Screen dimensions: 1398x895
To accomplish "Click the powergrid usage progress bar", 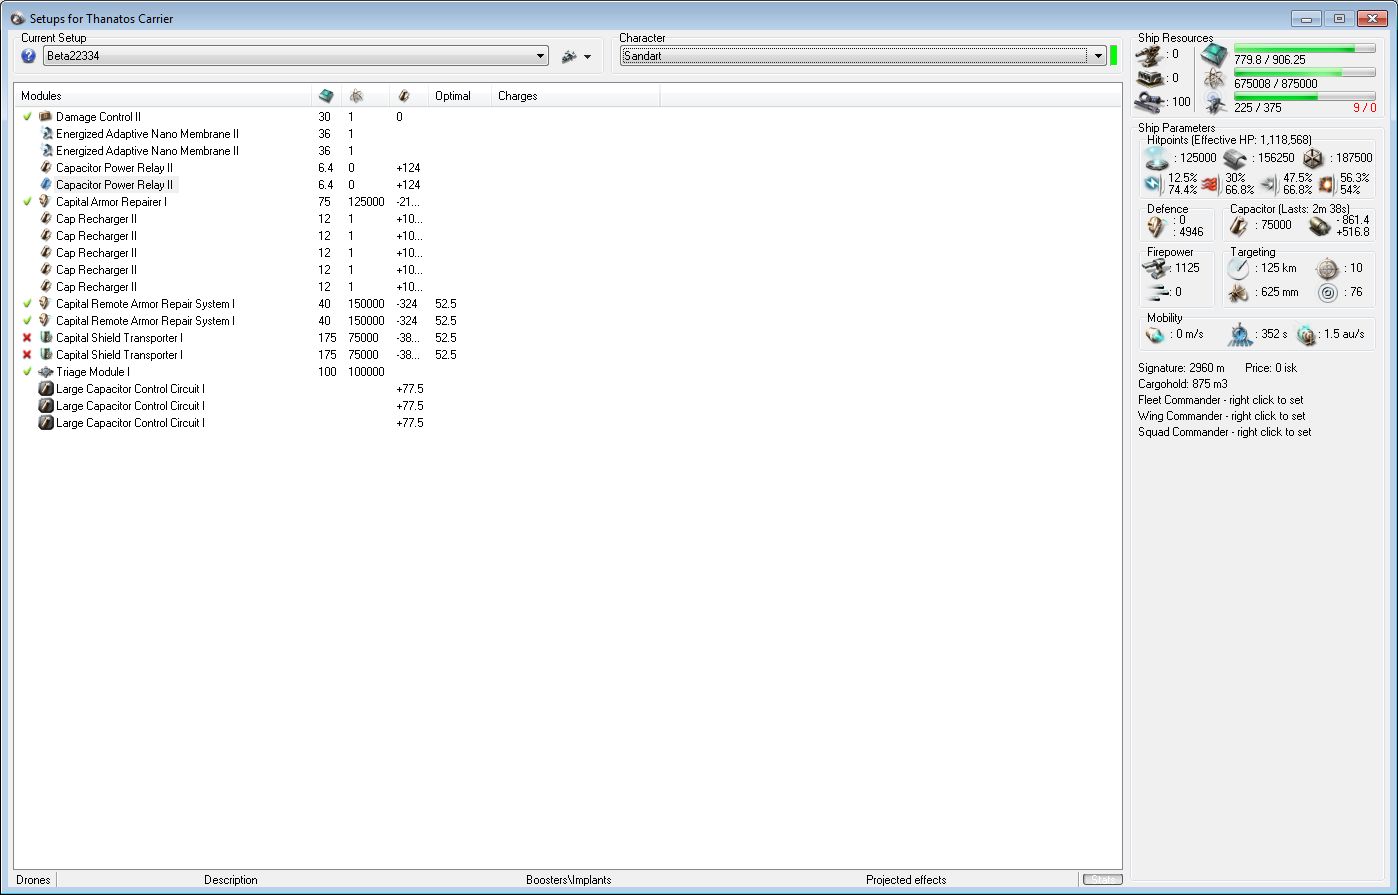I will (x=1304, y=73).
